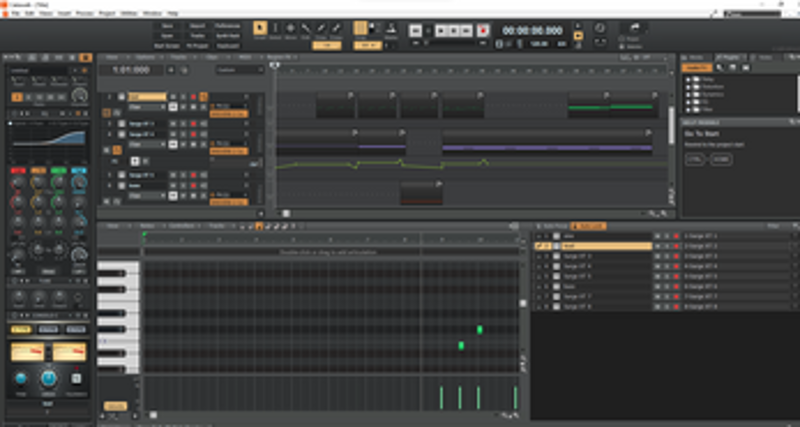Click the Save button in control bar
The image size is (800, 427).
[x=167, y=26]
